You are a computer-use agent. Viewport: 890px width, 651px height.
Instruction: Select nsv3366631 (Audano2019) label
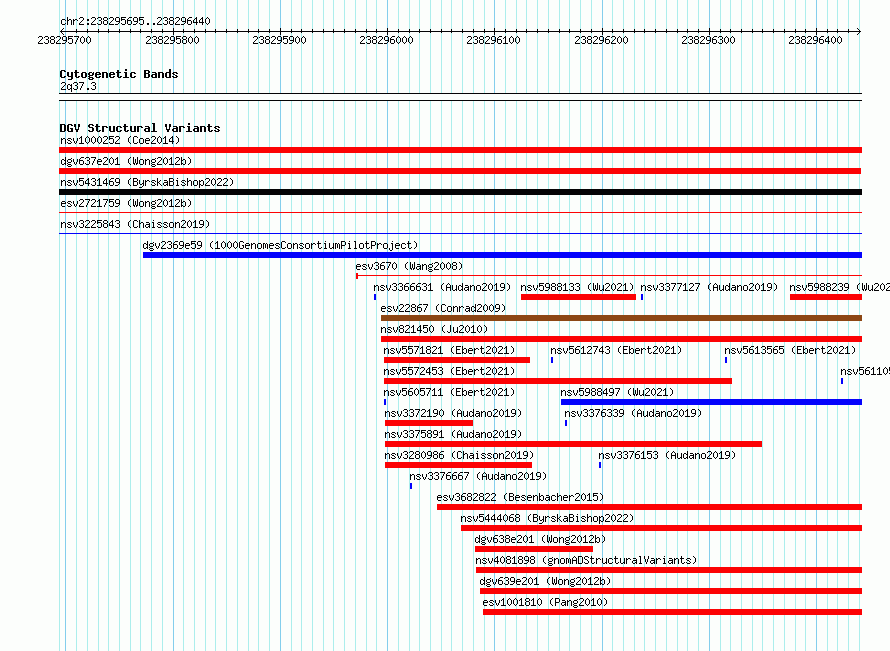coord(442,287)
